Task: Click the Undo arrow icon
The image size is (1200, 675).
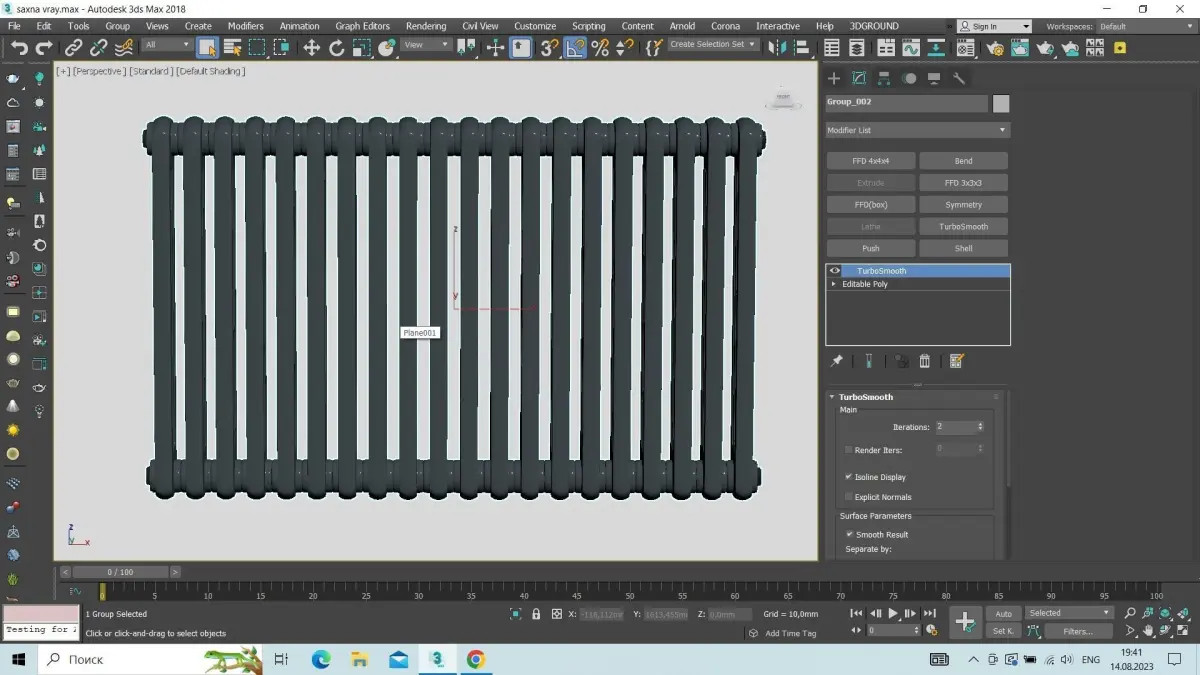Action: click(x=19, y=47)
